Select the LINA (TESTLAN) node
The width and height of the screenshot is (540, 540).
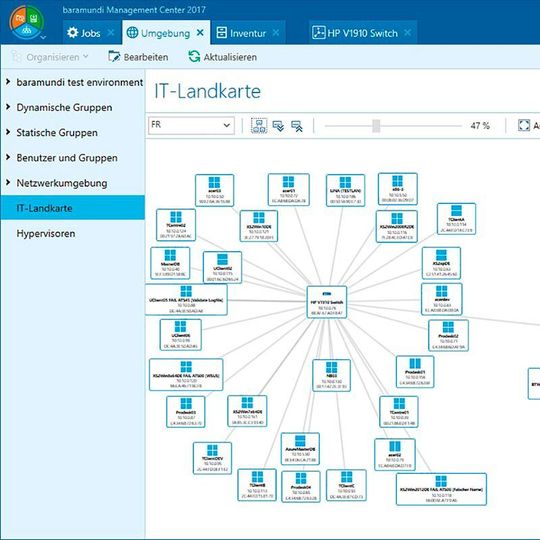(x=345, y=190)
